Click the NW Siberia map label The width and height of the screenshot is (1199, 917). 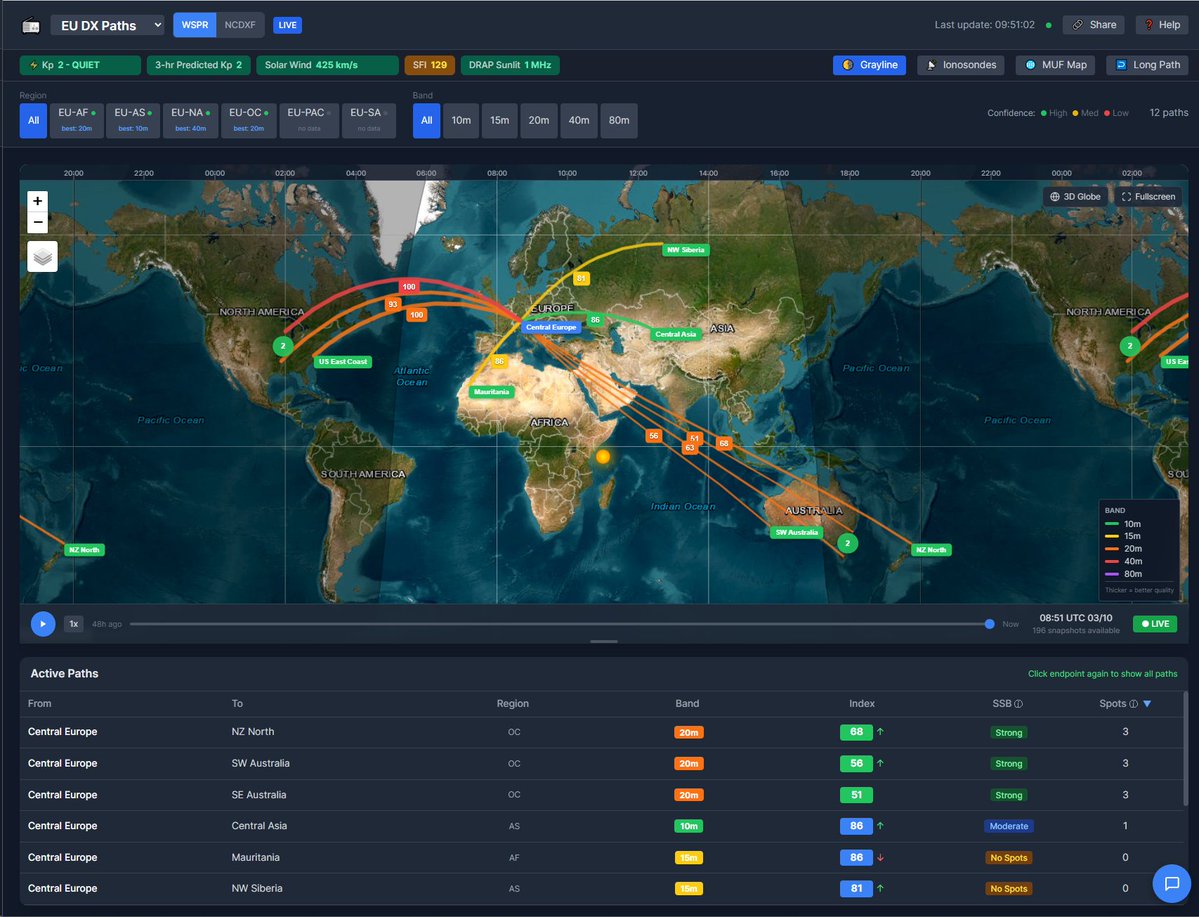pos(686,250)
